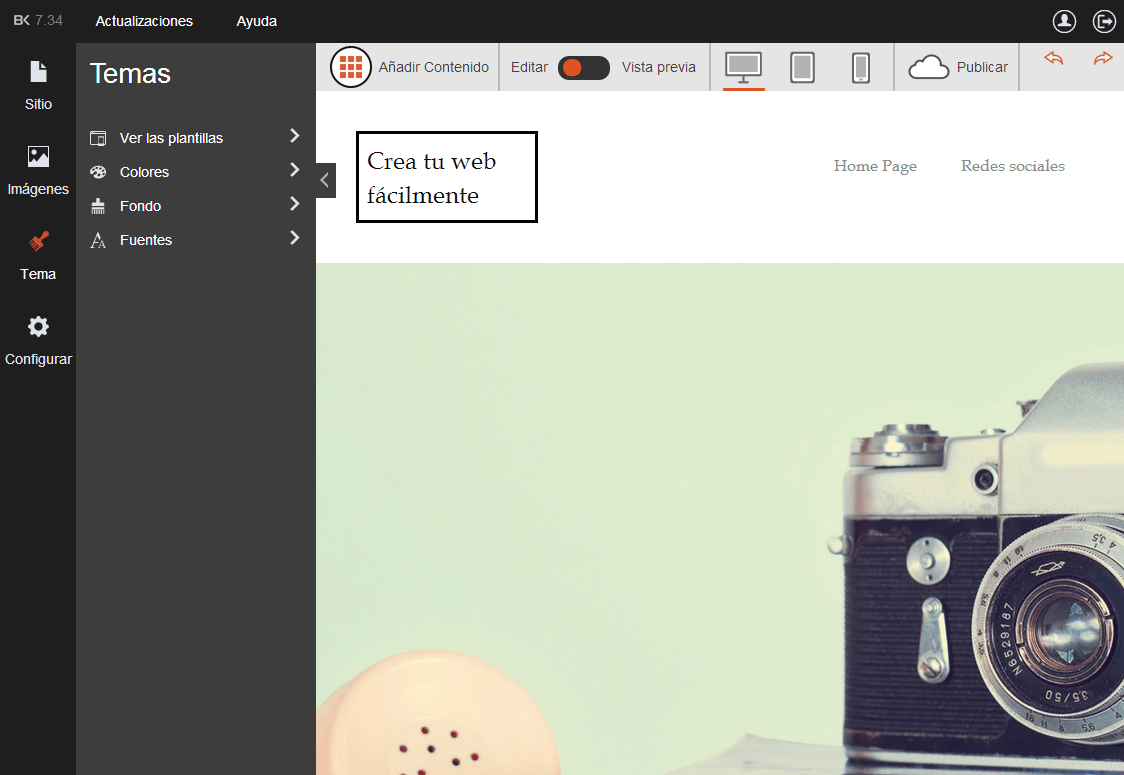Click the Imágenes label in sidebar
Image resolution: width=1124 pixels, height=775 pixels.
coord(38,189)
